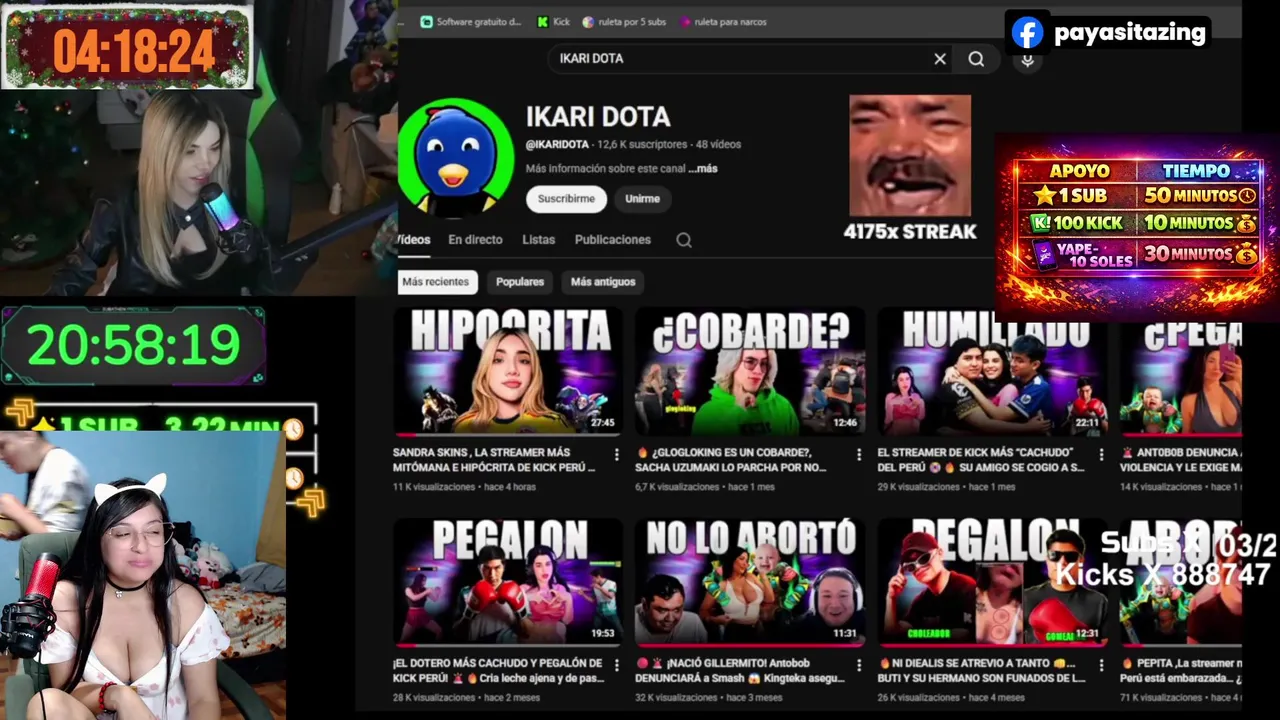Switch to the Videos tab
This screenshot has height=720, width=1280.
[414, 240]
